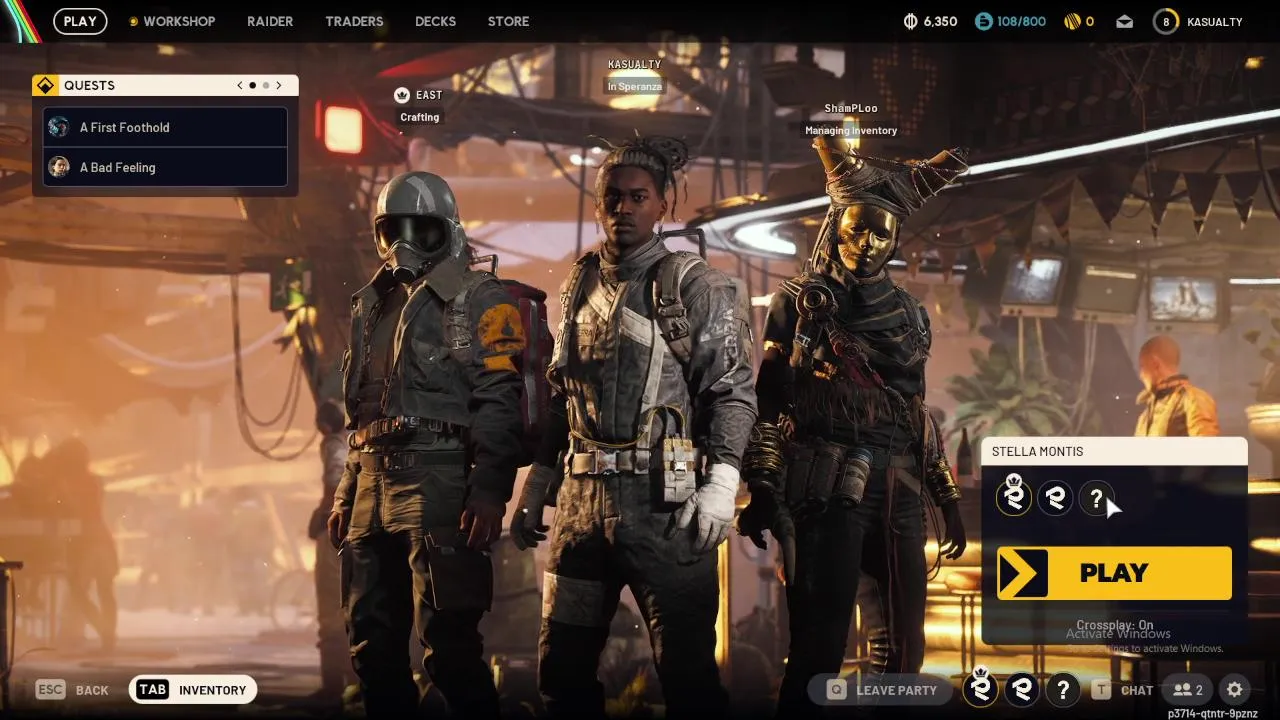Start match with the yellow PLAY button
The image size is (1280, 720).
coord(1114,573)
